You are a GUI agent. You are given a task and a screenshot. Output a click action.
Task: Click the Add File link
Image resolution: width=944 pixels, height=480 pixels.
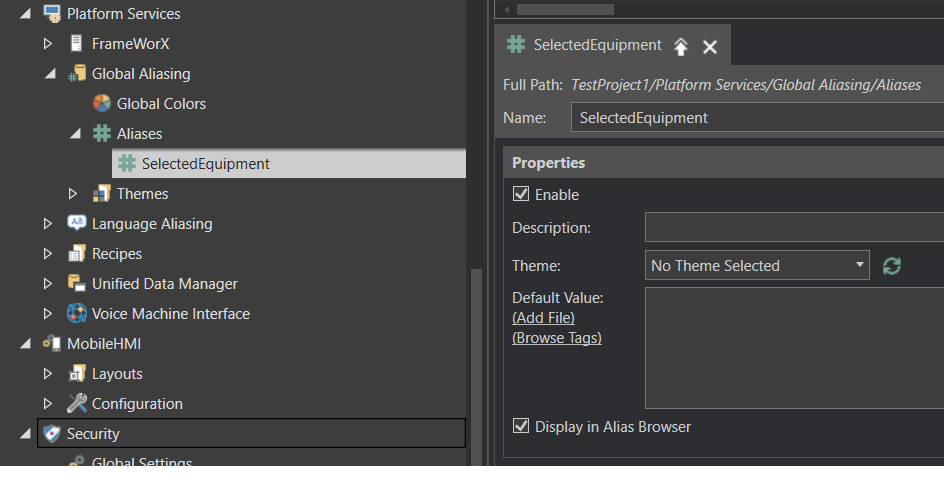[543, 318]
